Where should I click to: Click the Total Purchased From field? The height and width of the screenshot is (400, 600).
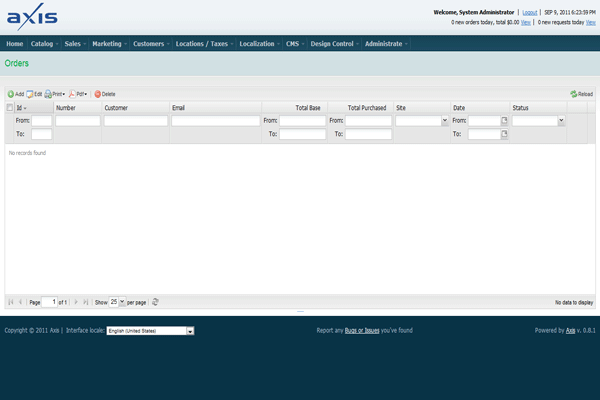click(x=368, y=121)
